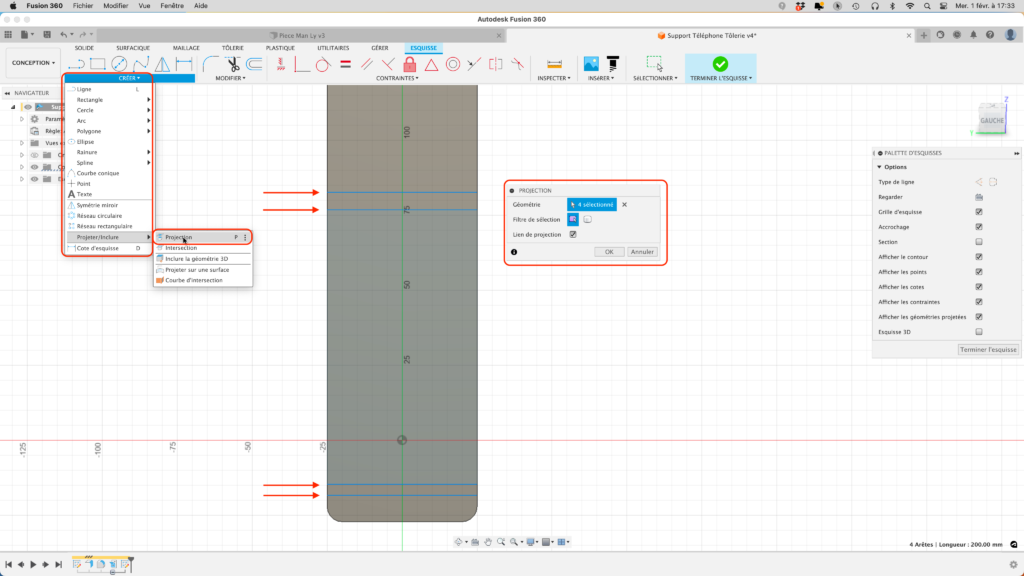This screenshot has width=1024, height=576.
Task: Click the green checkmark Finish Sketch icon
Action: 720,63
